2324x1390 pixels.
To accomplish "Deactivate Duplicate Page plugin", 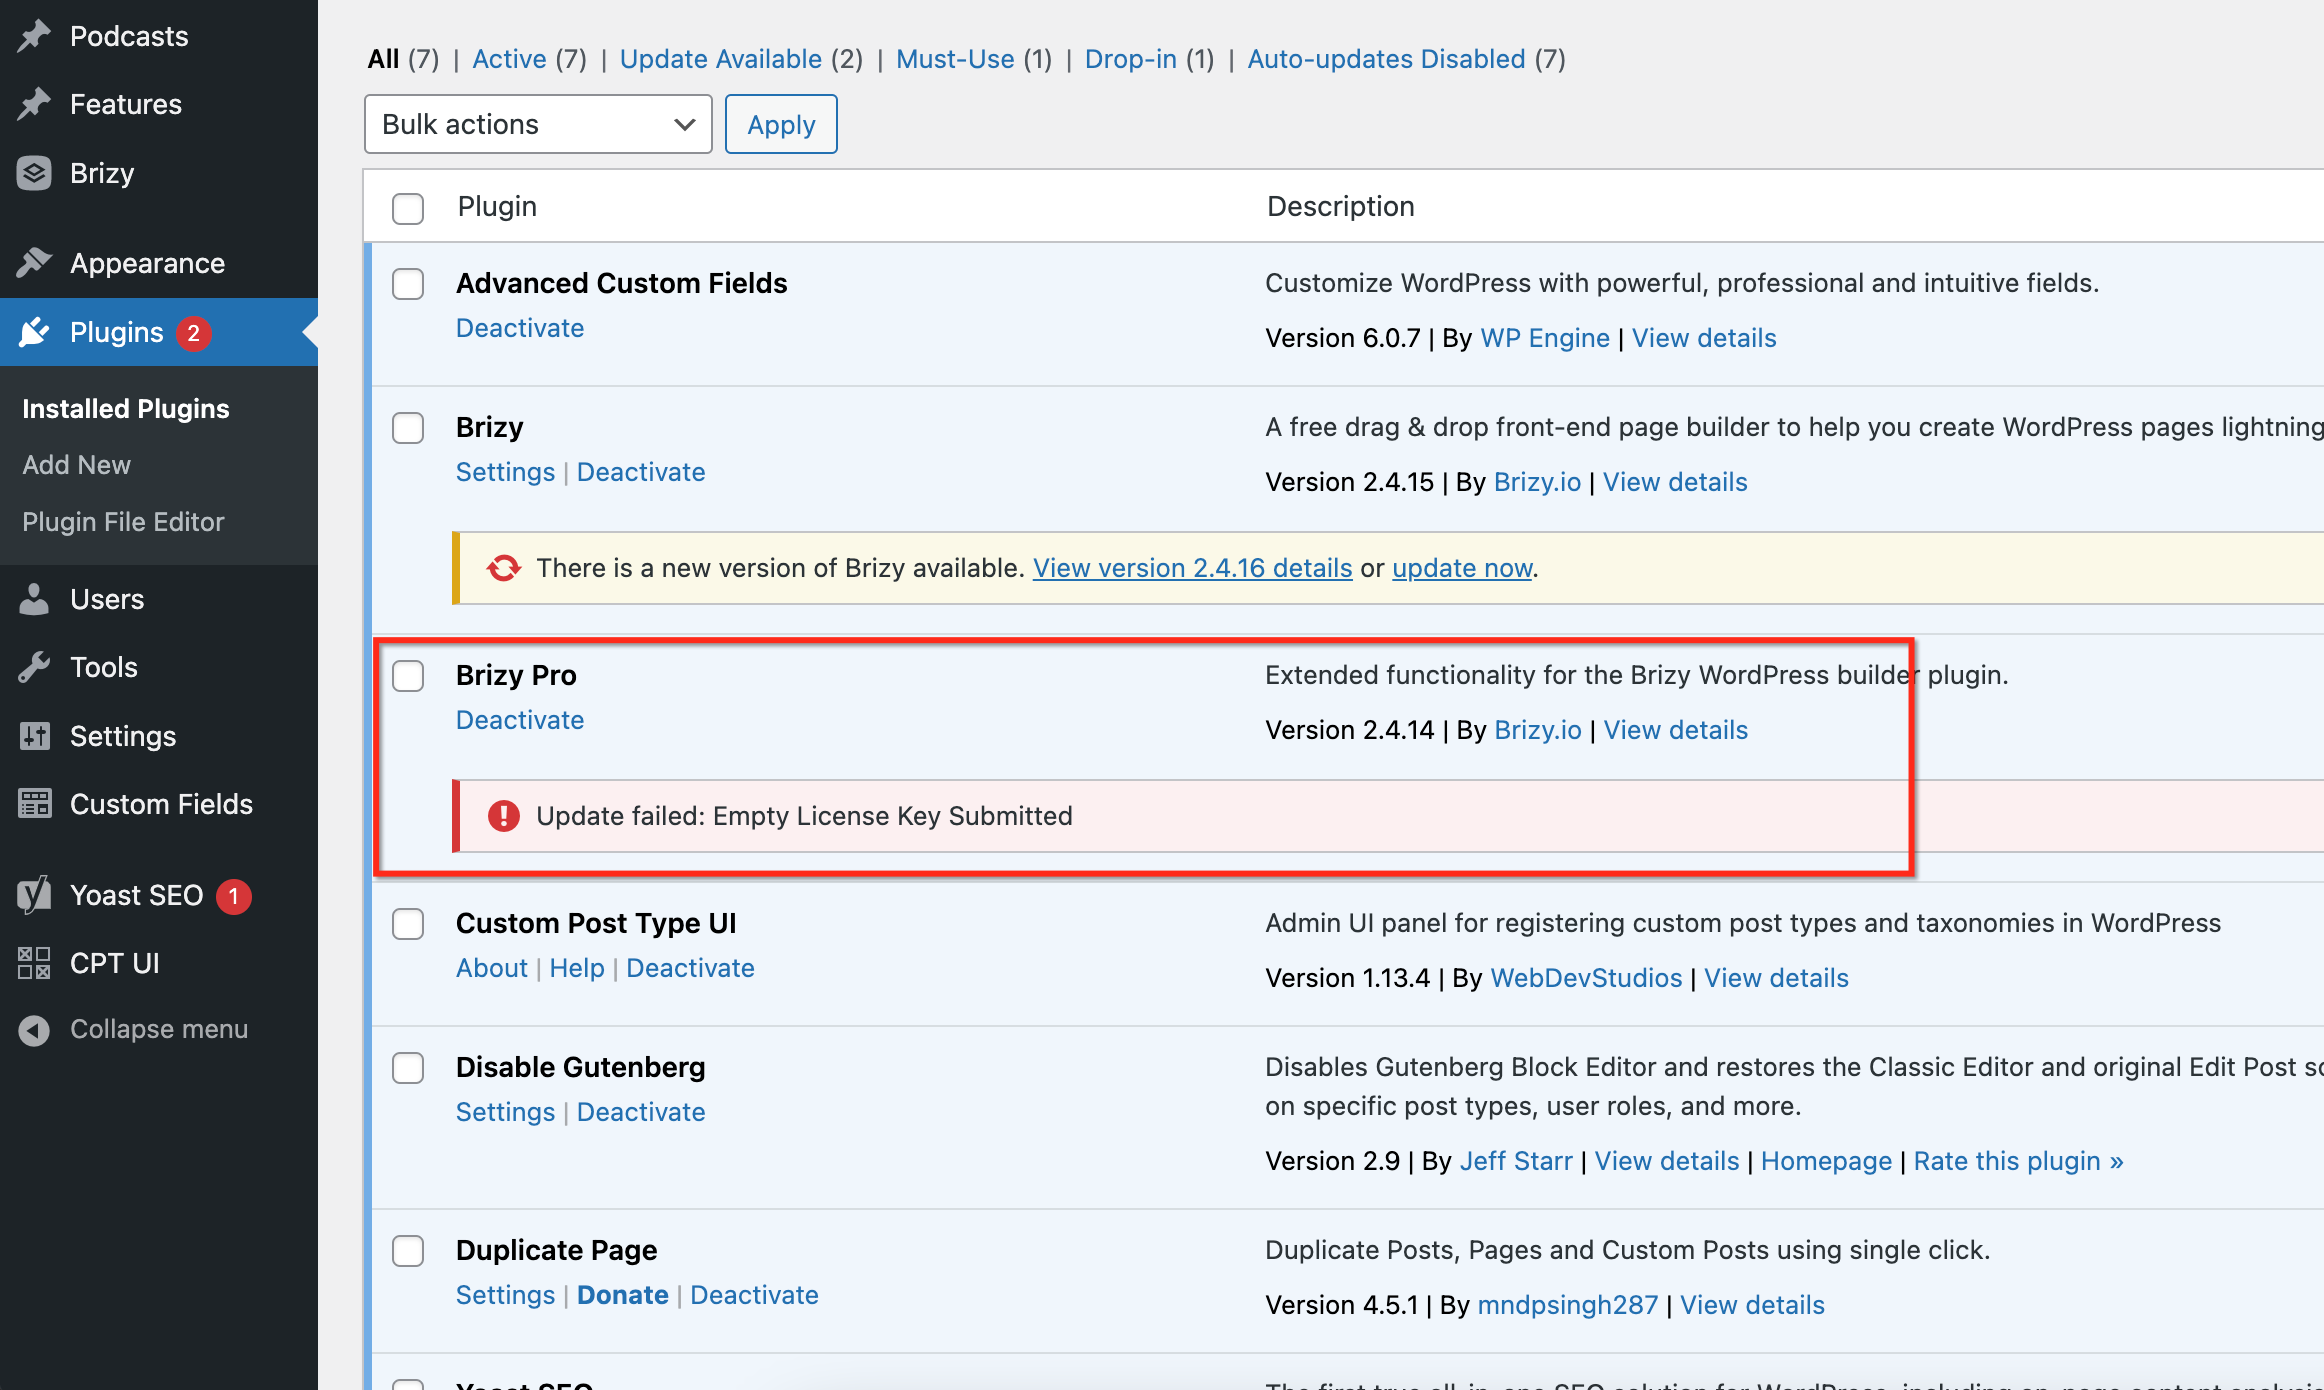I will pos(754,1295).
